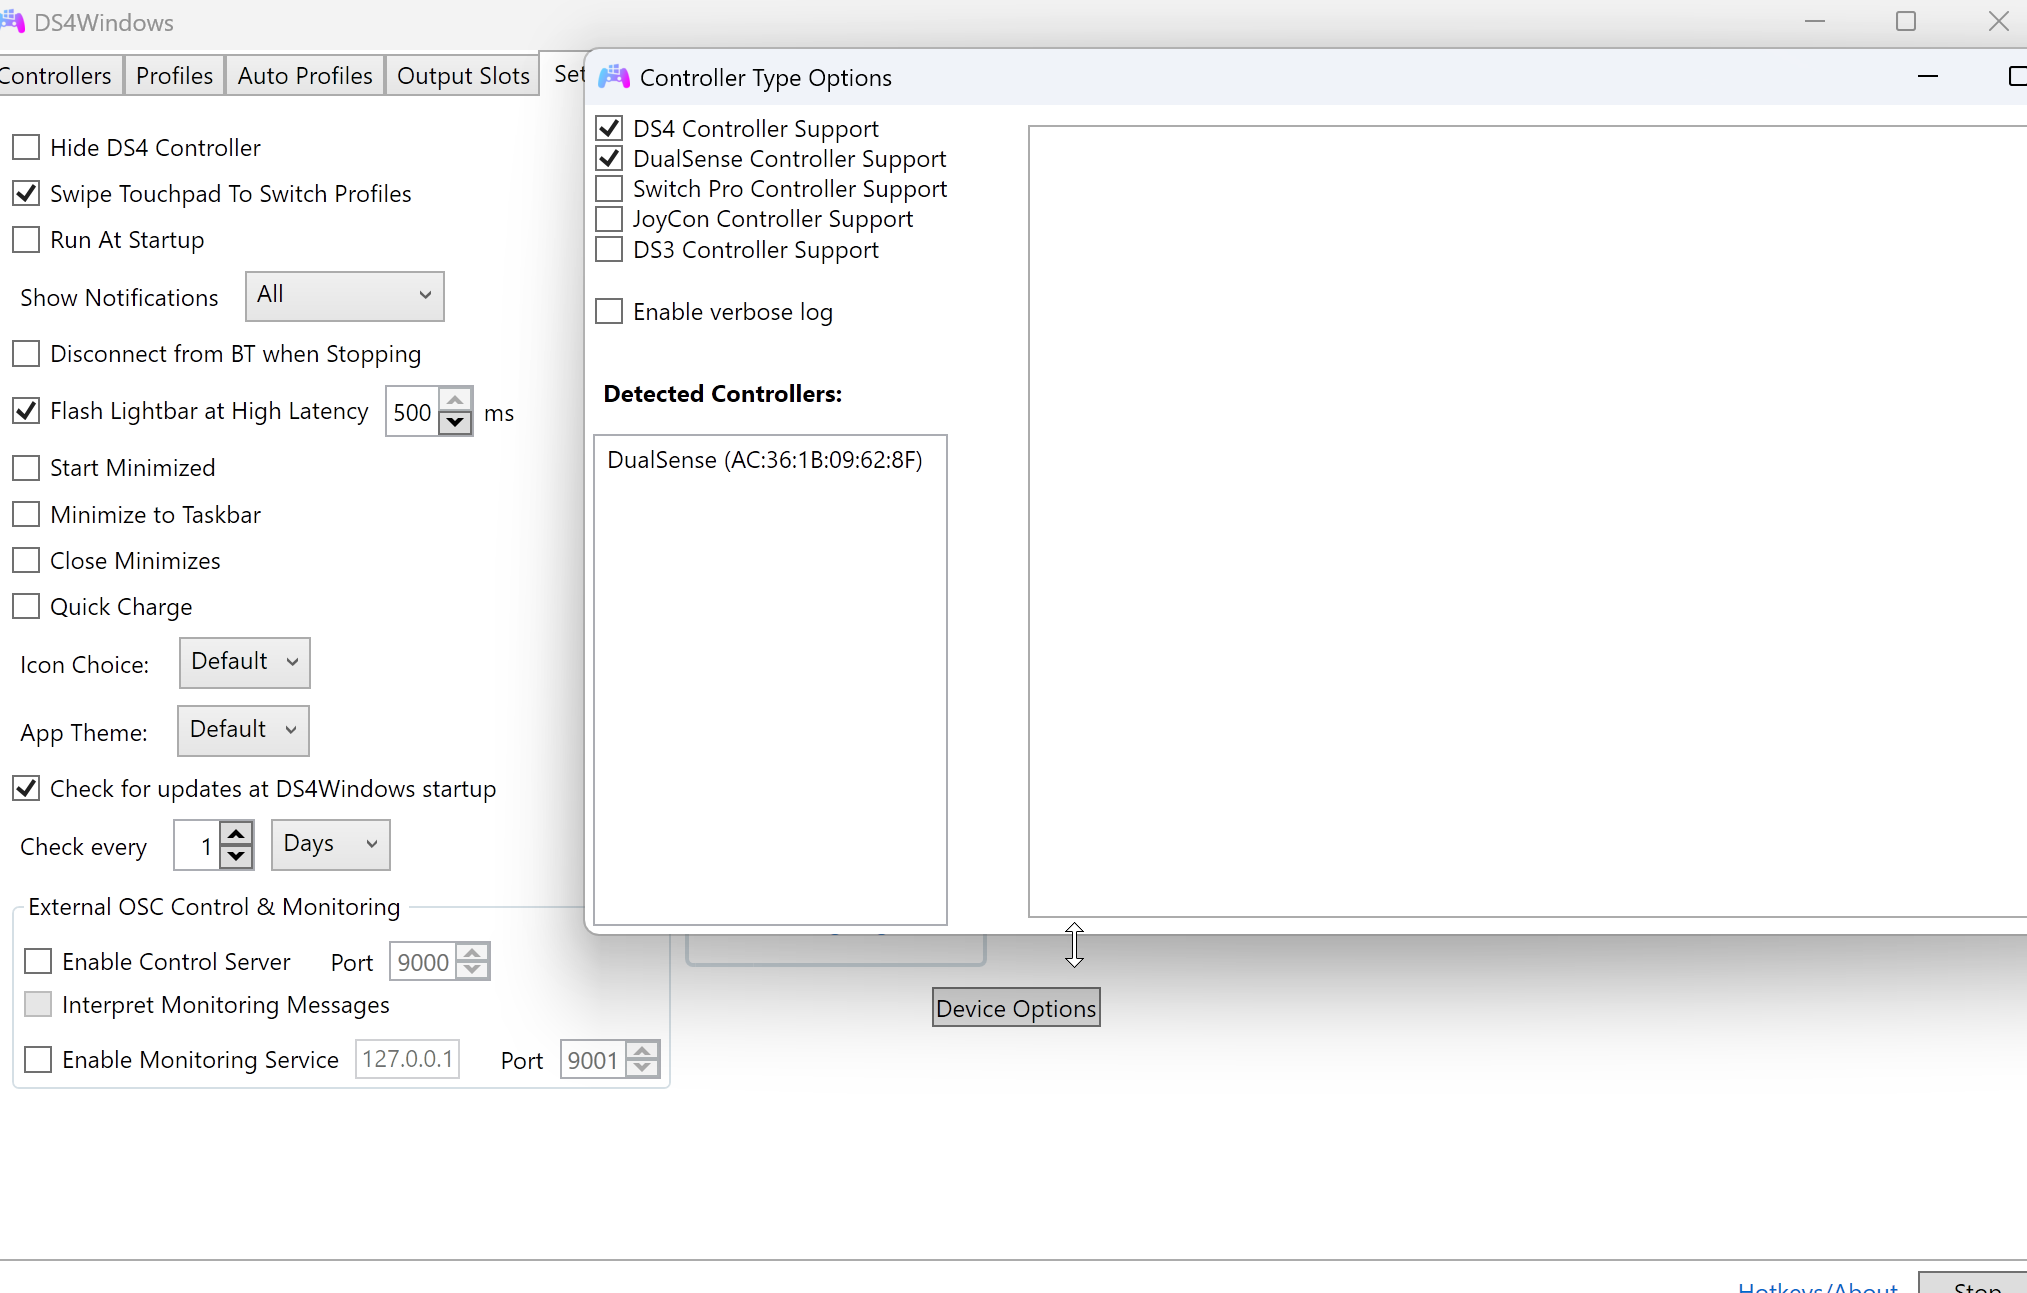
Task: Switch to the Profiles tab
Action: [x=174, y=76]
